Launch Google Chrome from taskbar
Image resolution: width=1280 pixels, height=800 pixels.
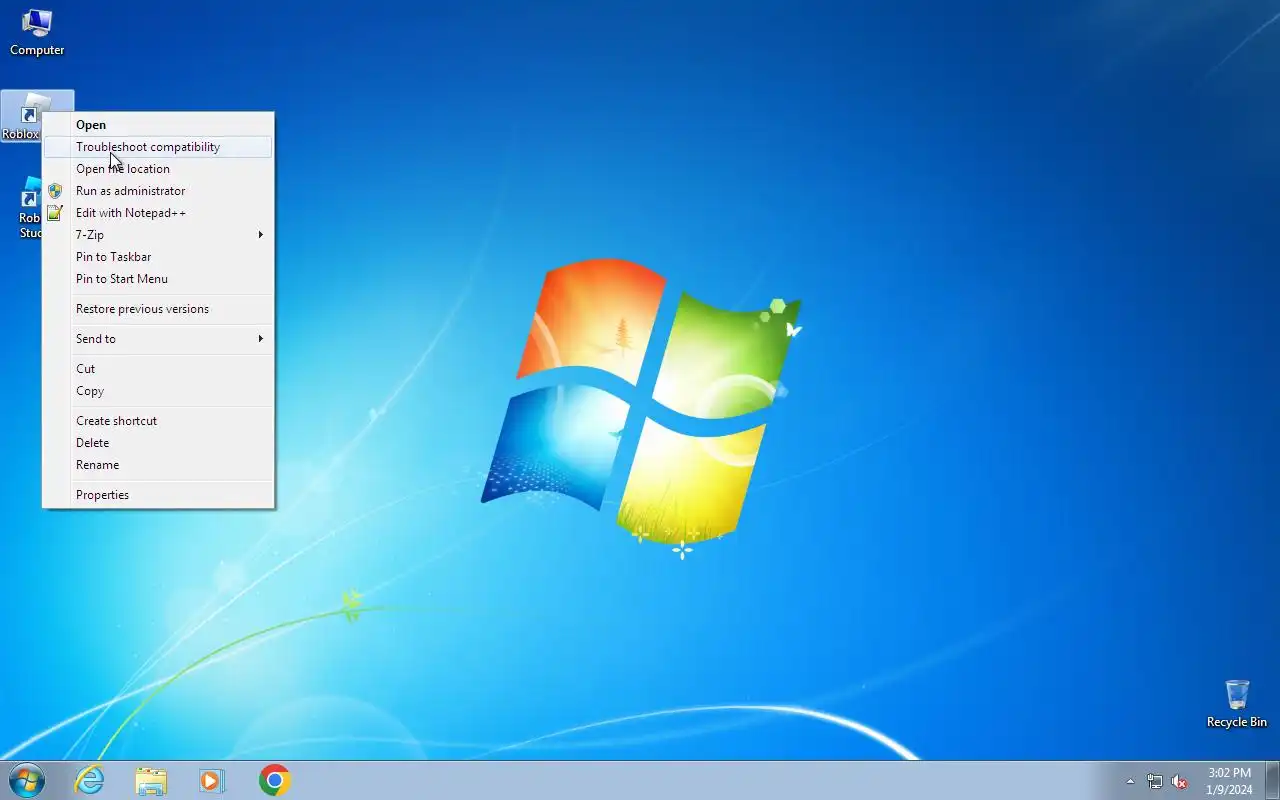(274, 780)
